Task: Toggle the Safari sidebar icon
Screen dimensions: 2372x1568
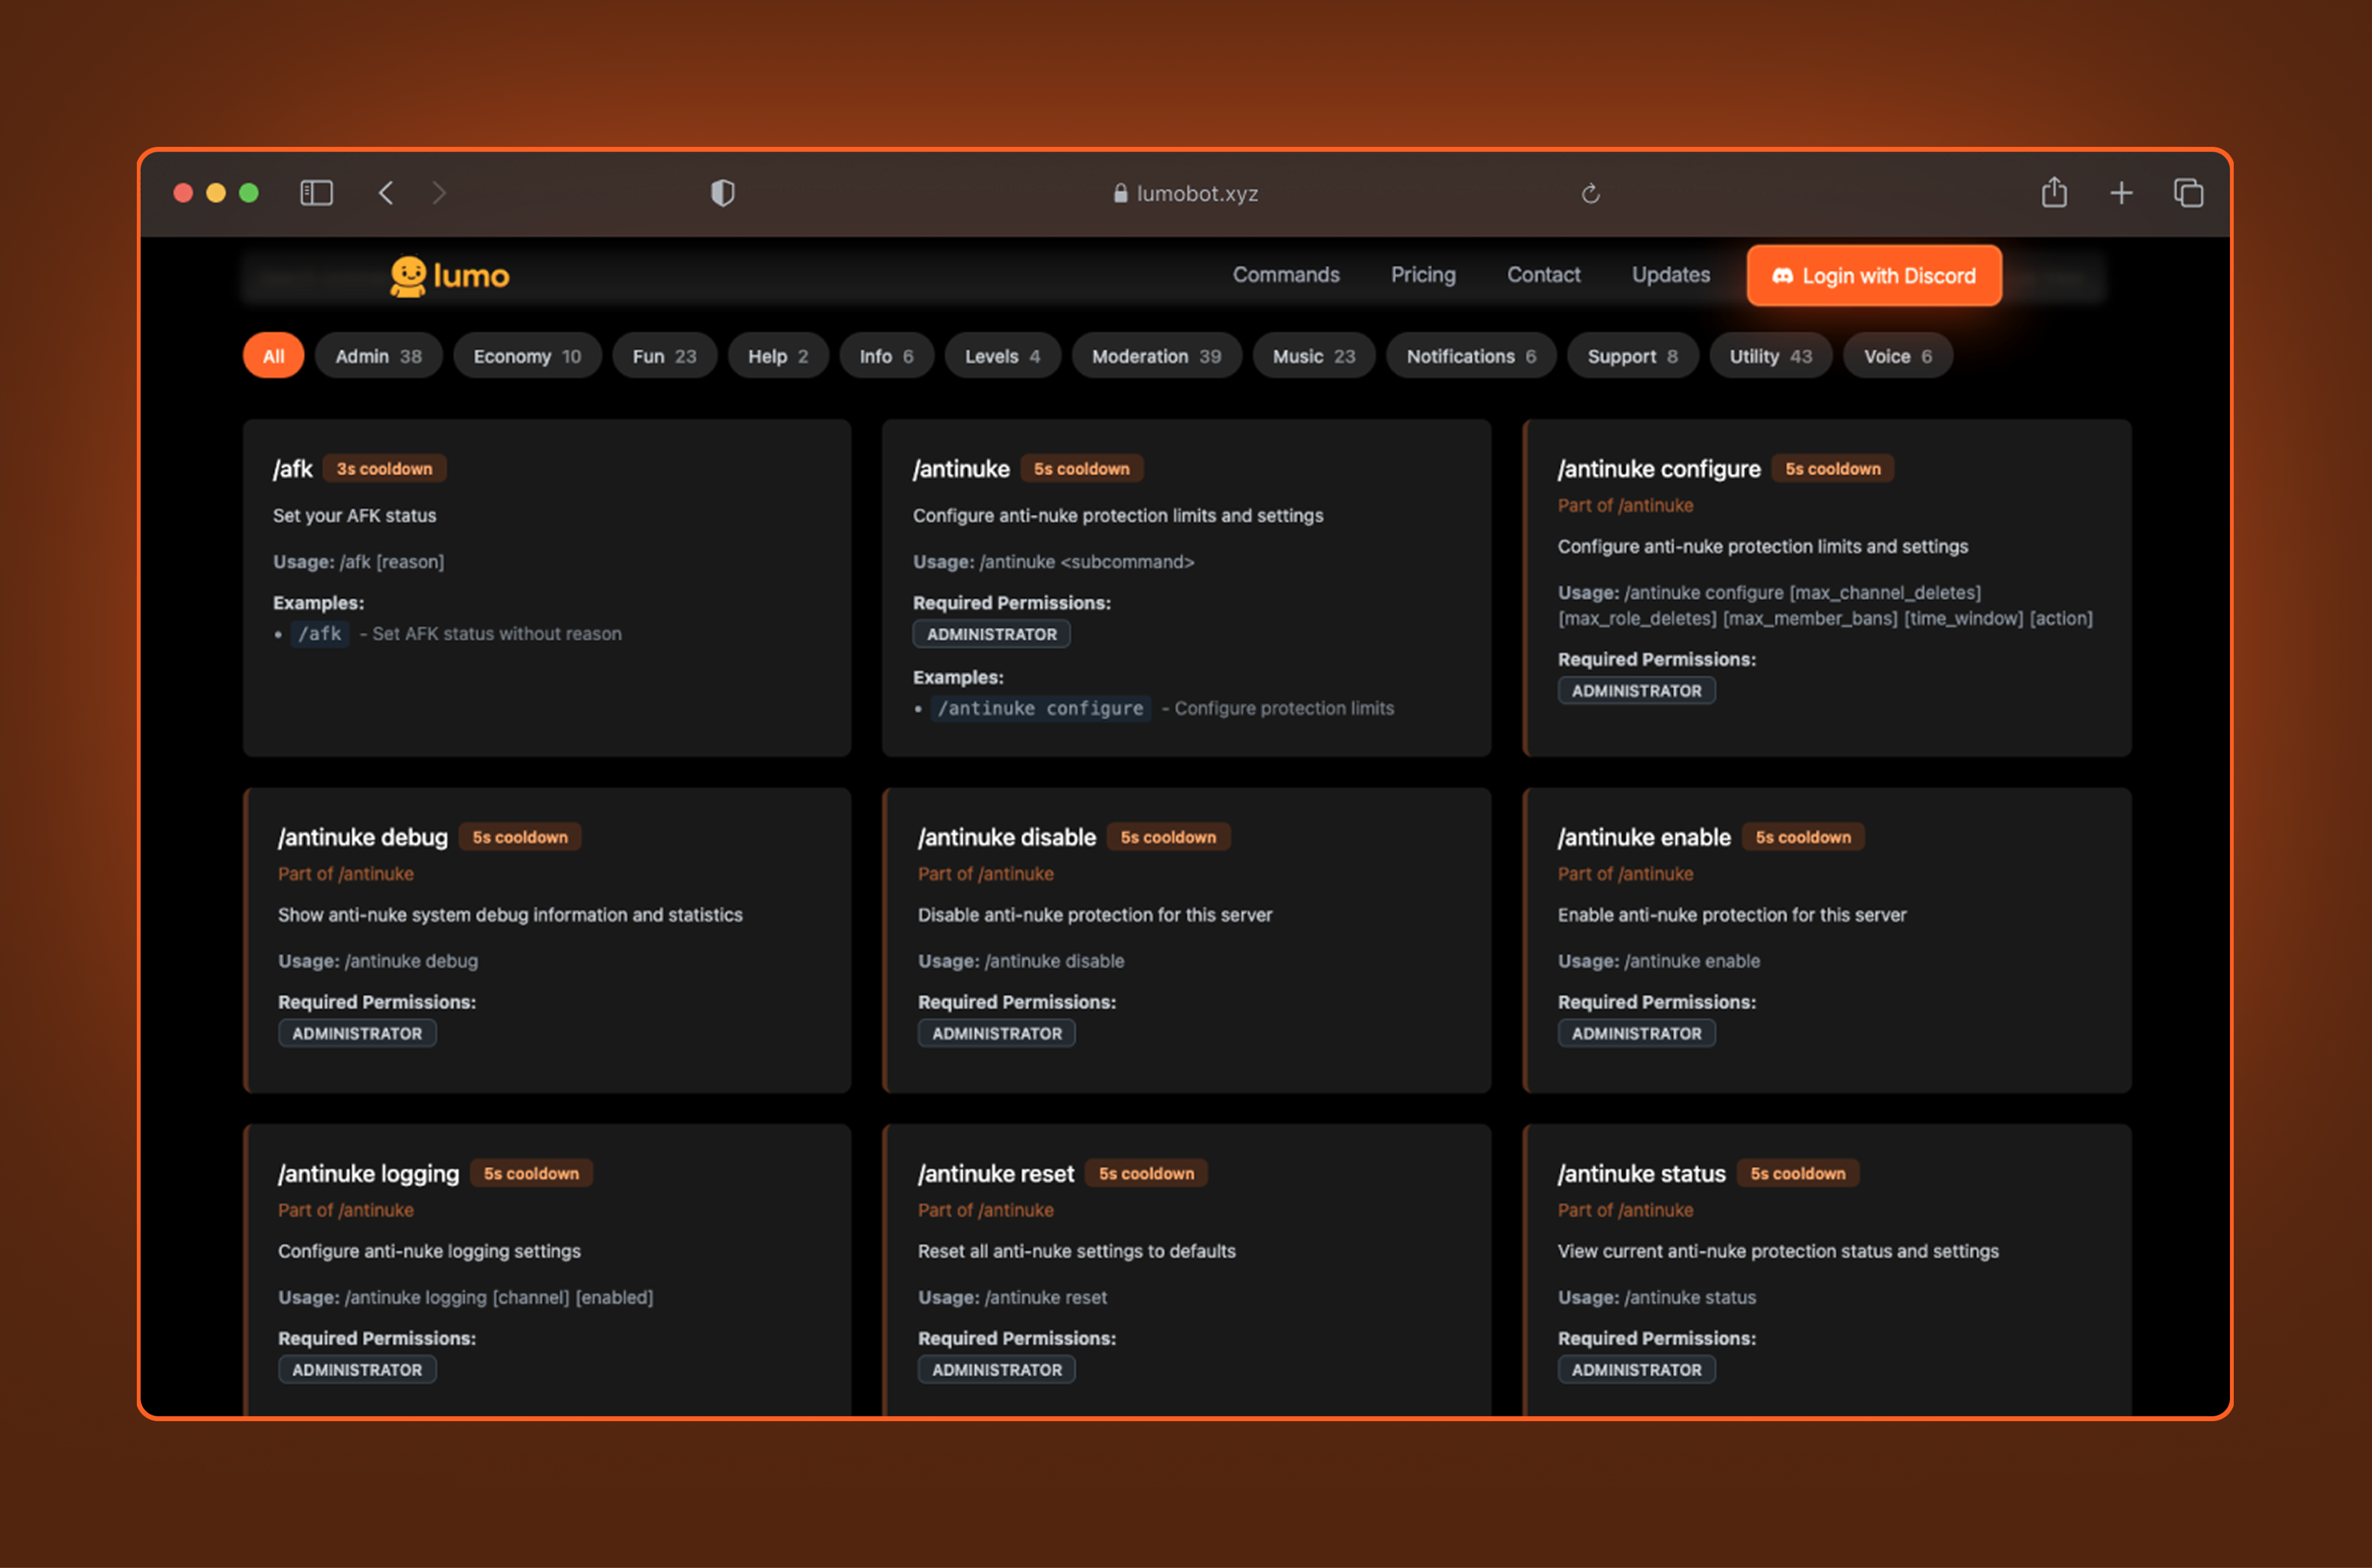Action: 316,193
